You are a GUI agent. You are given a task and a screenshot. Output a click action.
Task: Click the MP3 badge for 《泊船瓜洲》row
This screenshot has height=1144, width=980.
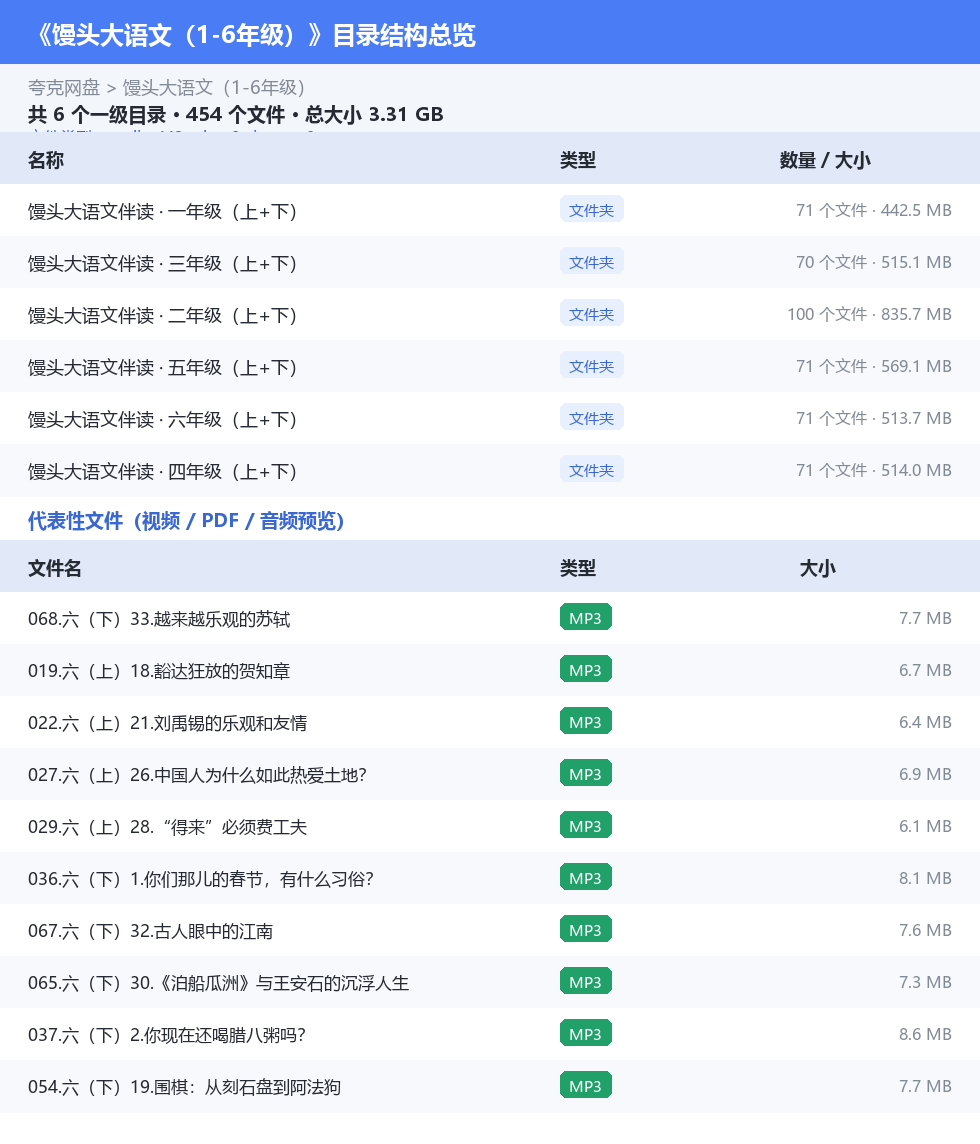pos(586,982)
